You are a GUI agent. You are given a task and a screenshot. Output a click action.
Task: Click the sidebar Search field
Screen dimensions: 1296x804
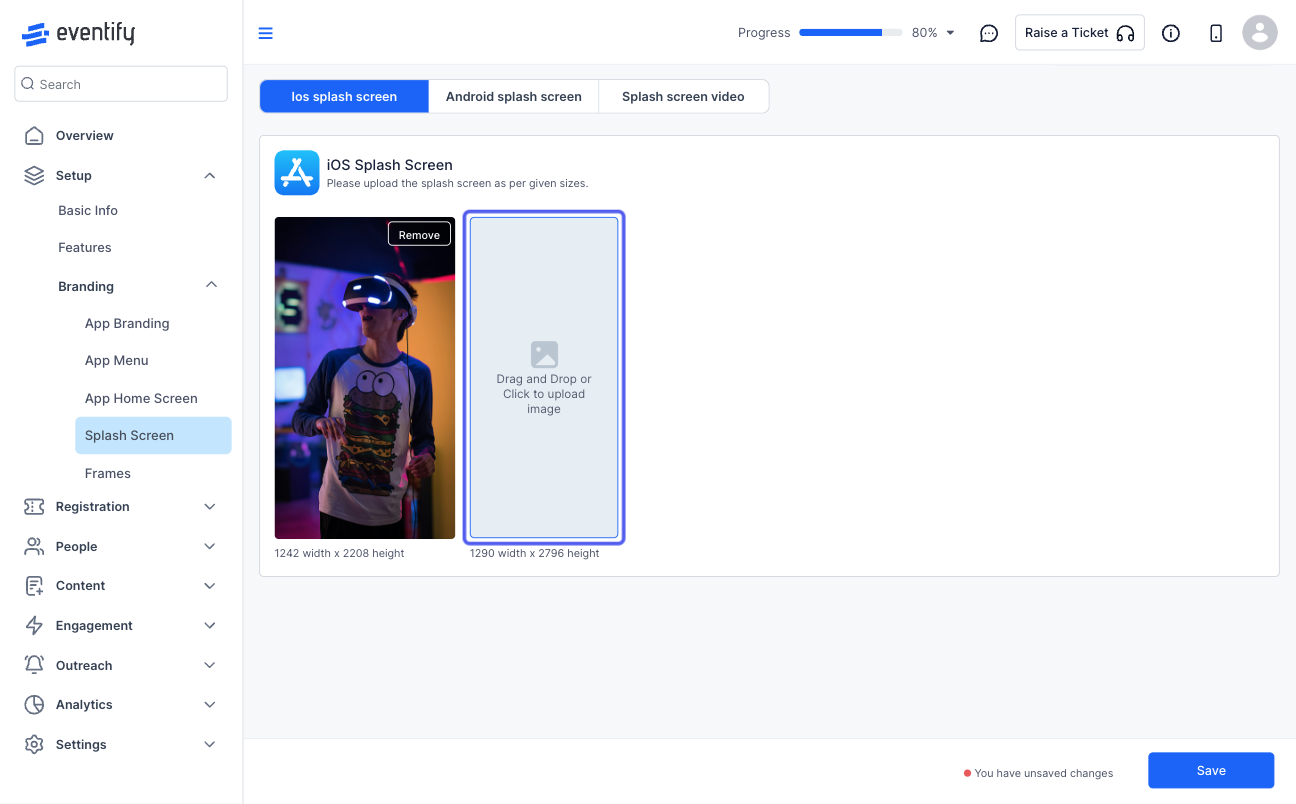(x=121, y=84)
